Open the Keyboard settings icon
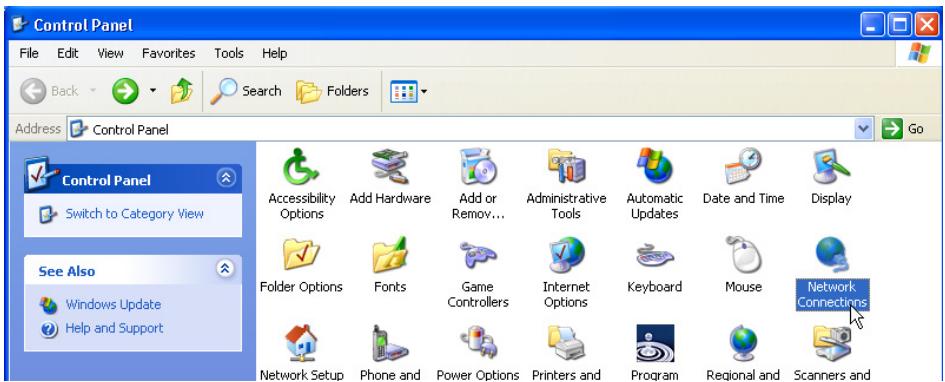945x382 pixels. [x=655, y=255]
